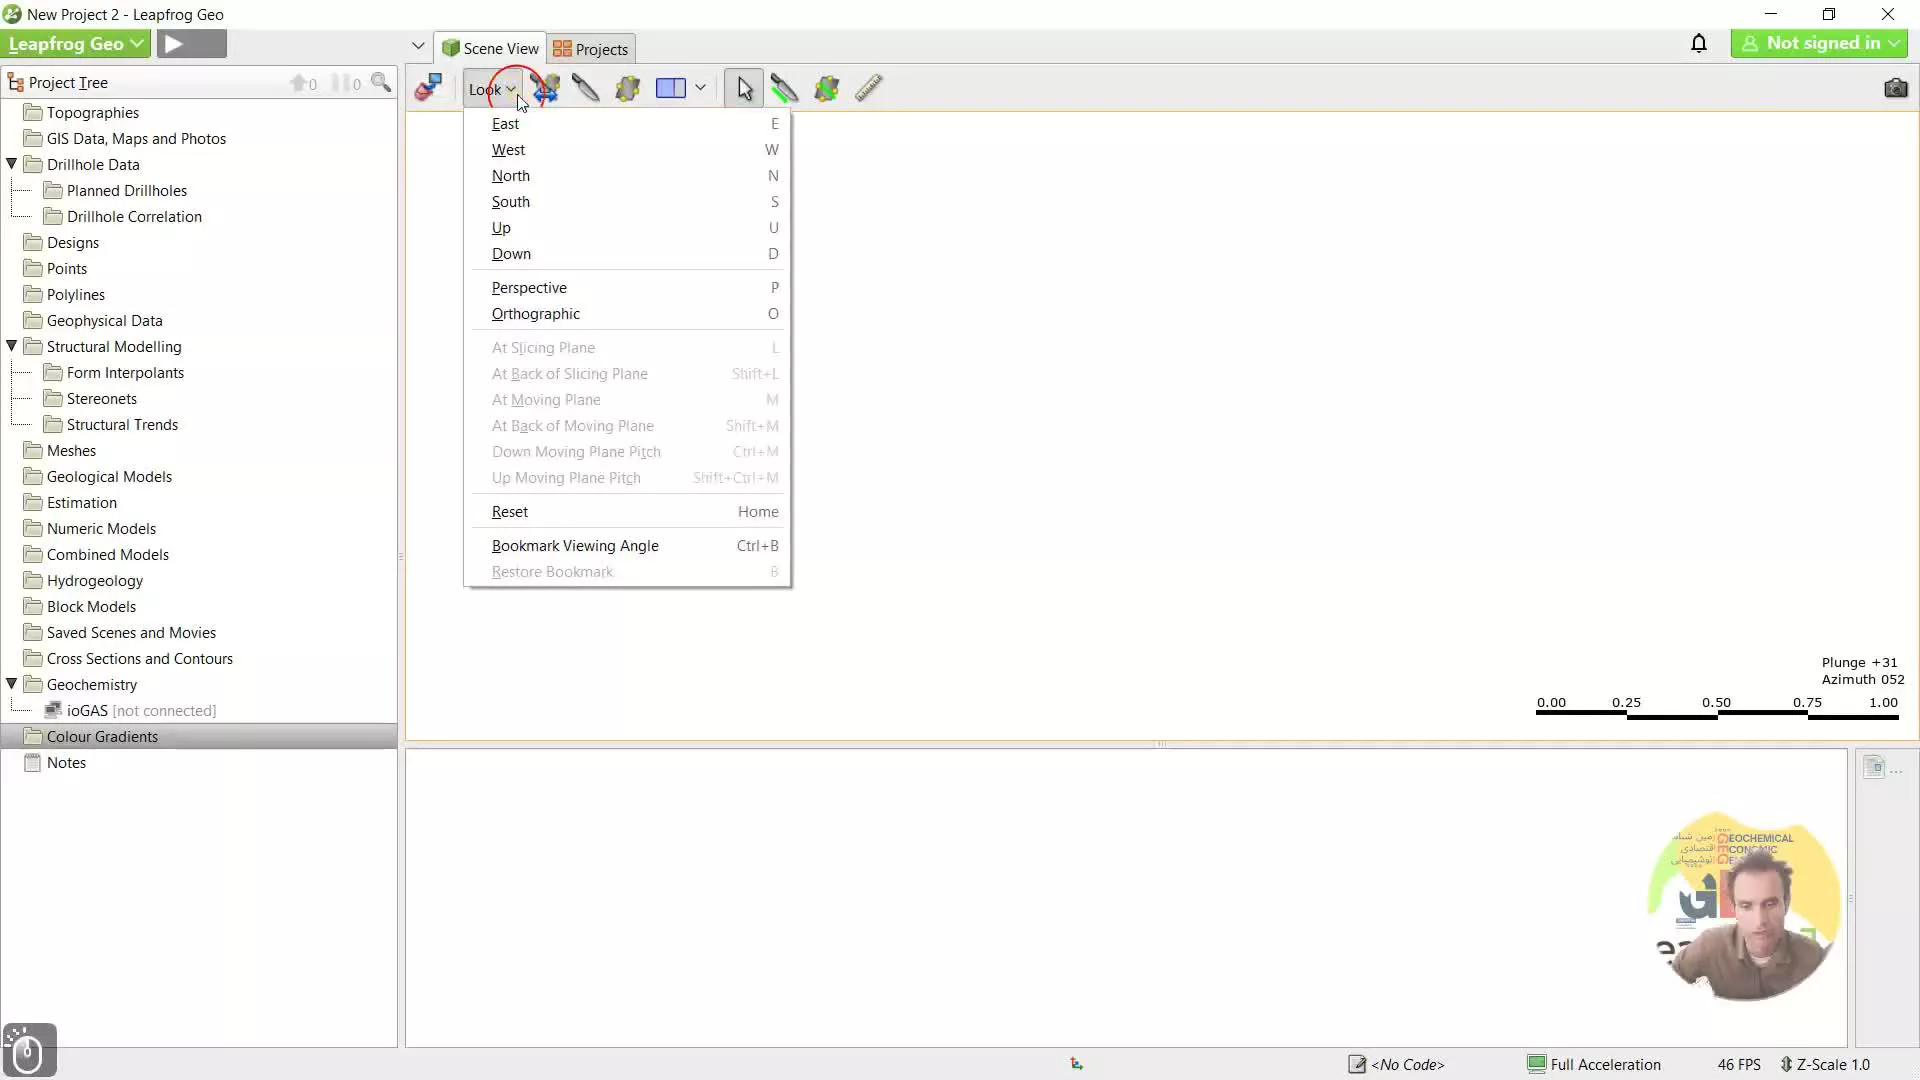Open the Look direction dropdown
Image resolution: width=1920 pixels, height=1080 pixels.
click(x=493, y=88)
